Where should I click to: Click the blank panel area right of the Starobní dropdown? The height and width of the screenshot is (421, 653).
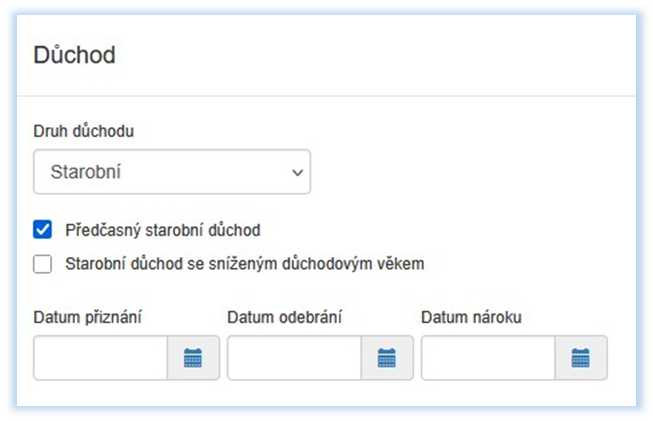coord(470,172)
